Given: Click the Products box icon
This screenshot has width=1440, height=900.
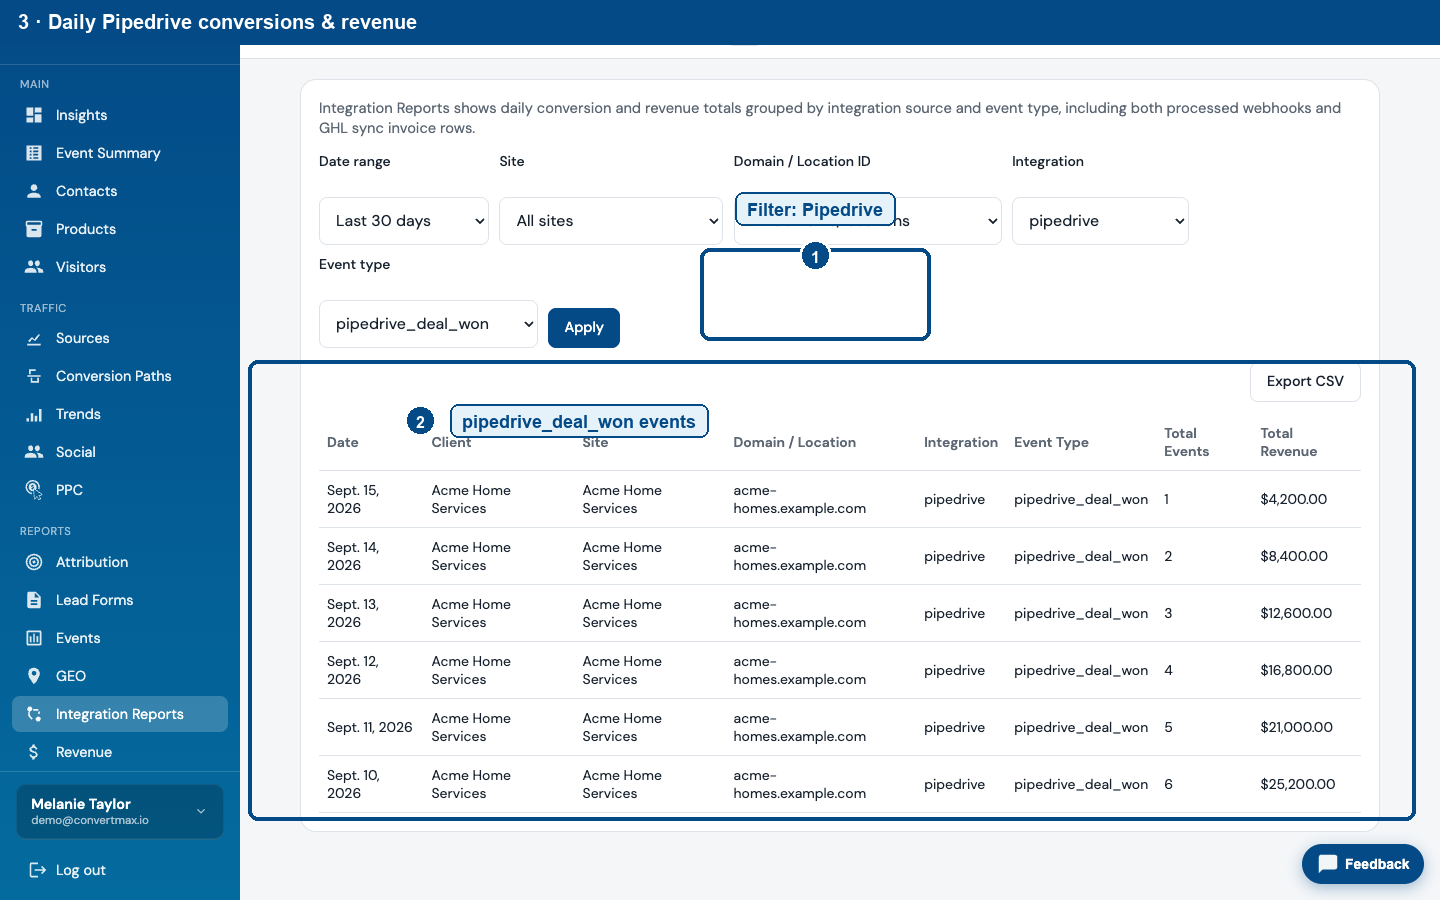Looking at the screenshot, I should [x=34, y=229].
